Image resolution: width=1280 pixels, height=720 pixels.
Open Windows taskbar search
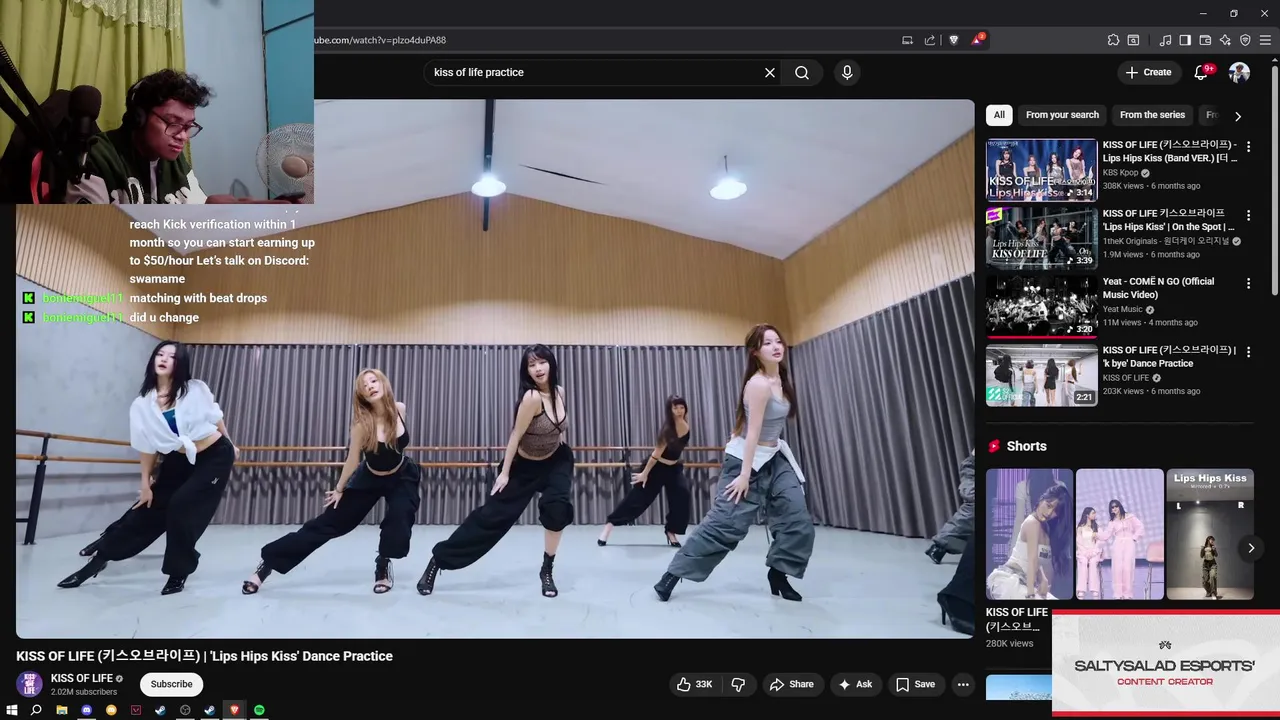[36, 710]
